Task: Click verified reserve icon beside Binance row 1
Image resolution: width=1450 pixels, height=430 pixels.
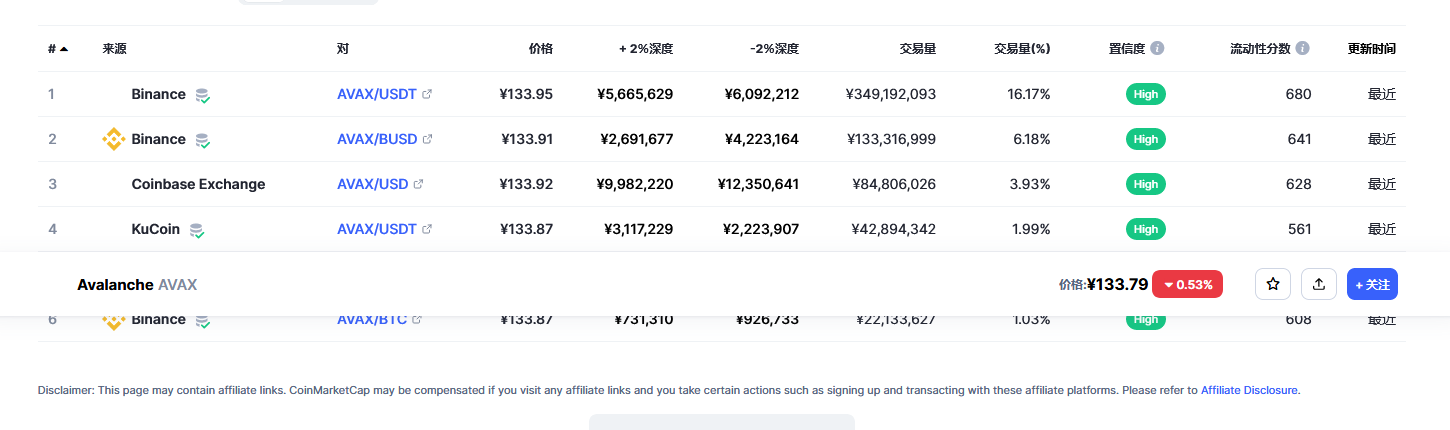Action: [x=203, y=95]
